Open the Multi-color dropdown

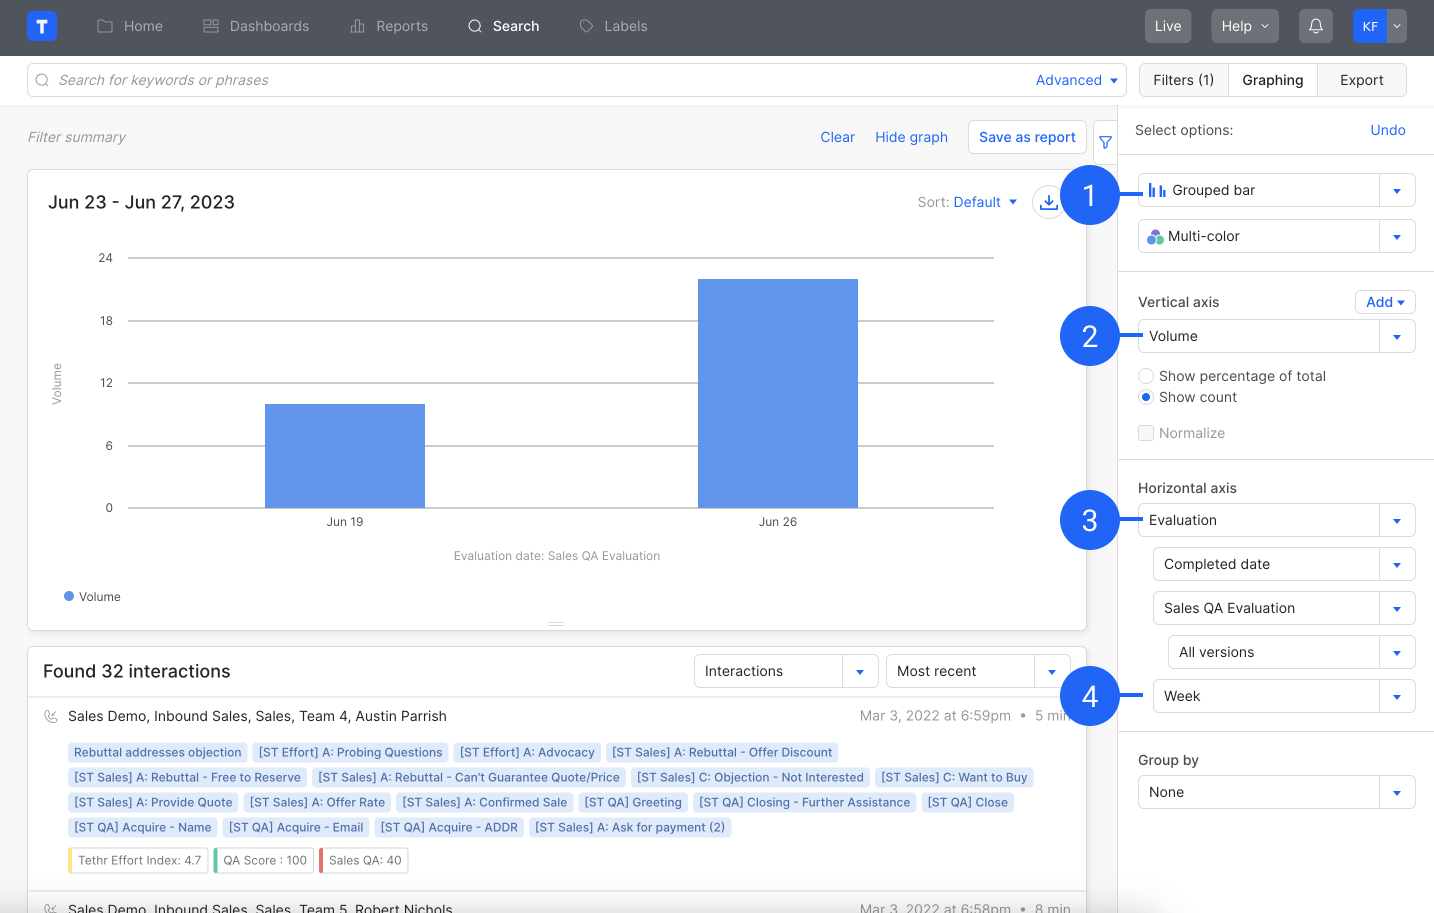coord(1277,236)
